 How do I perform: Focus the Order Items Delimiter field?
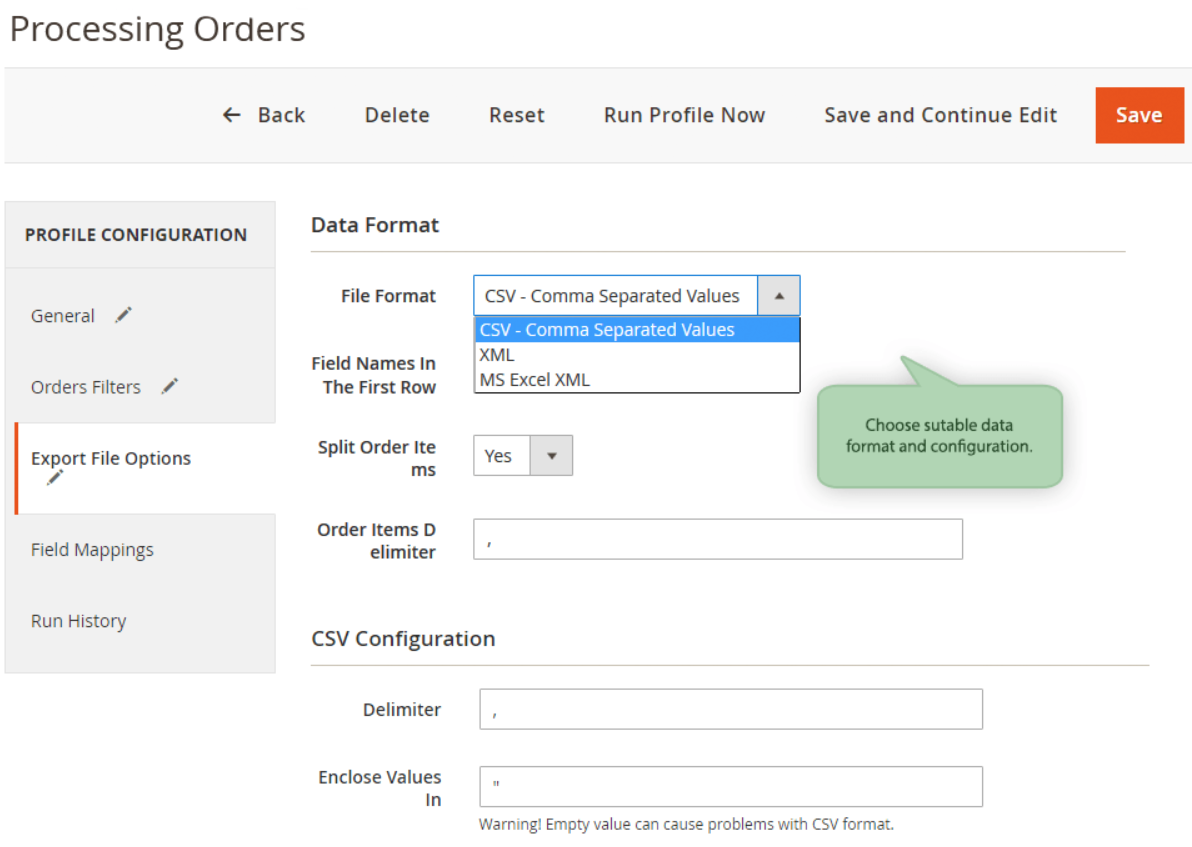[x=717, y=539]
